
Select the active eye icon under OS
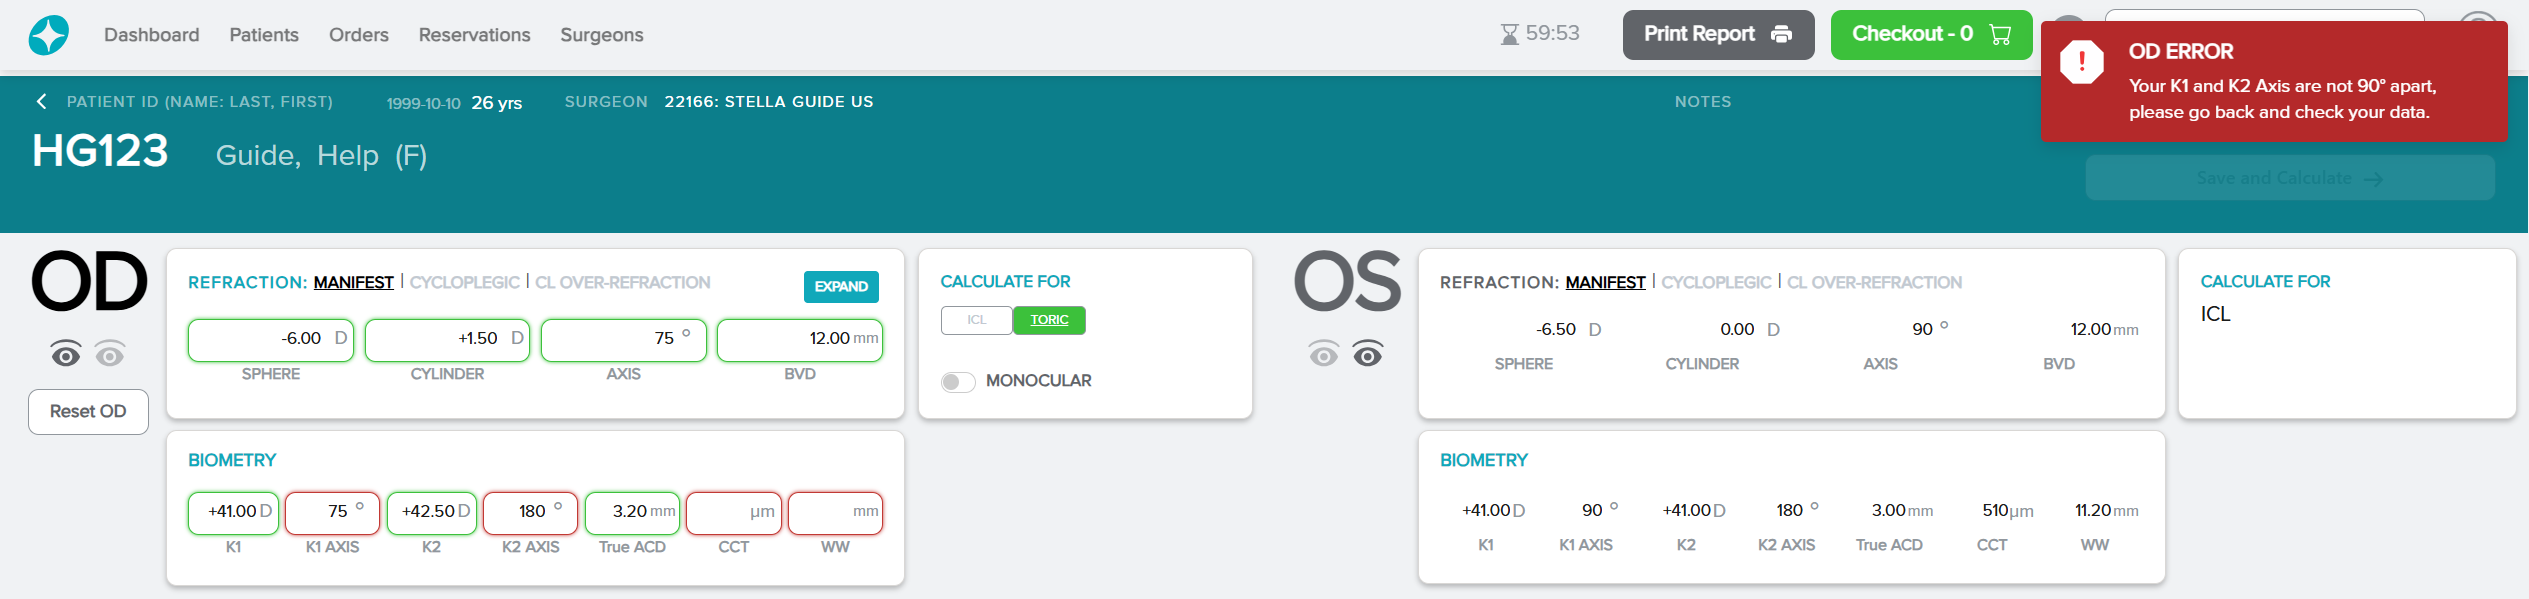tap(1367, 354)
